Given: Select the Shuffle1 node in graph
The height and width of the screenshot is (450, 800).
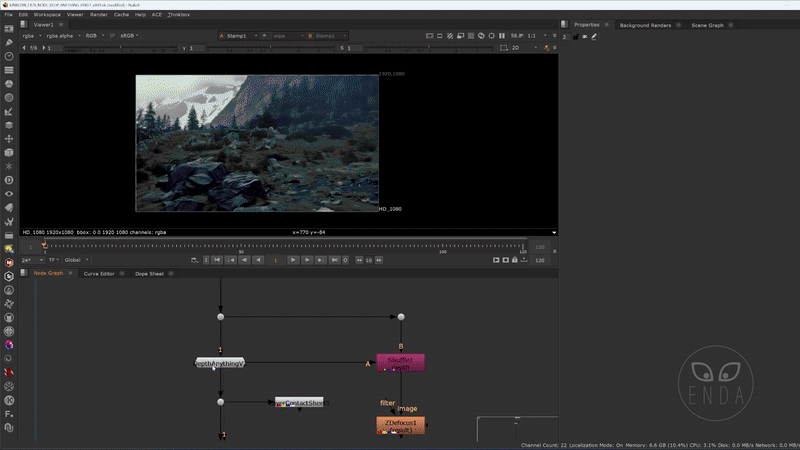Looking at the screenshot, I should click(400, 363).
